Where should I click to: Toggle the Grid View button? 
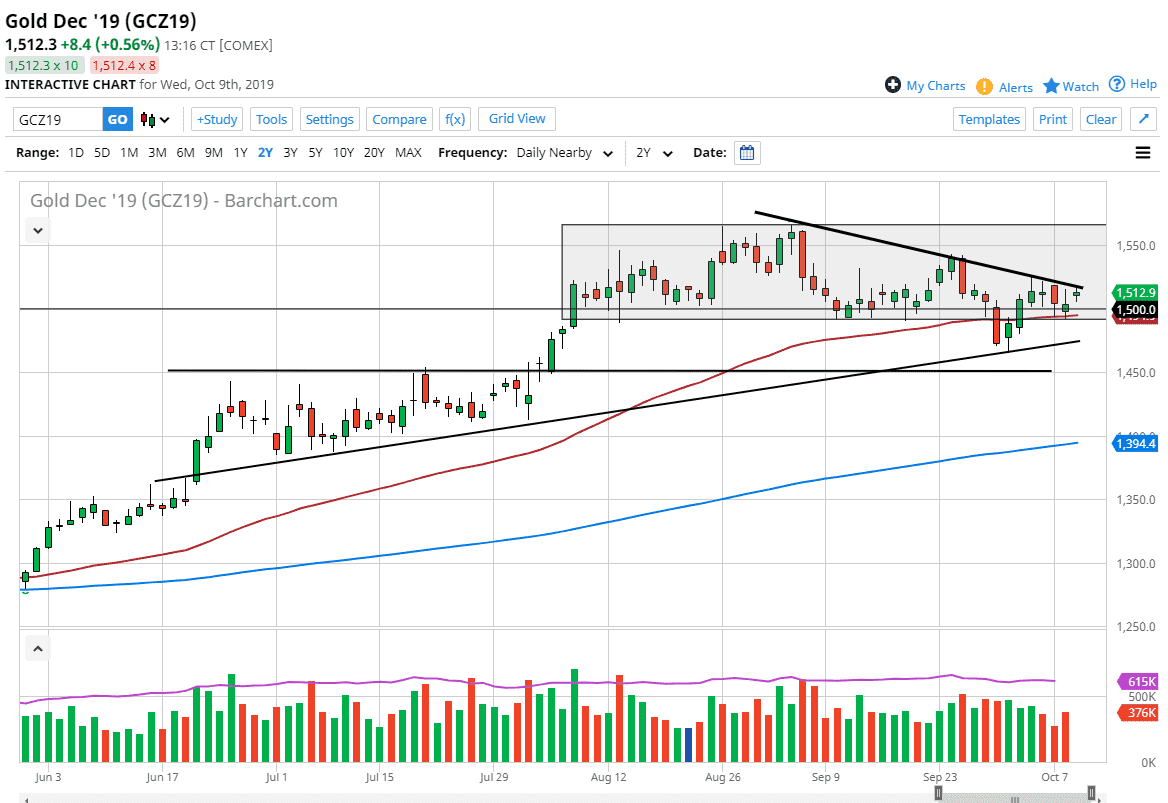click(x=517, y=119)
